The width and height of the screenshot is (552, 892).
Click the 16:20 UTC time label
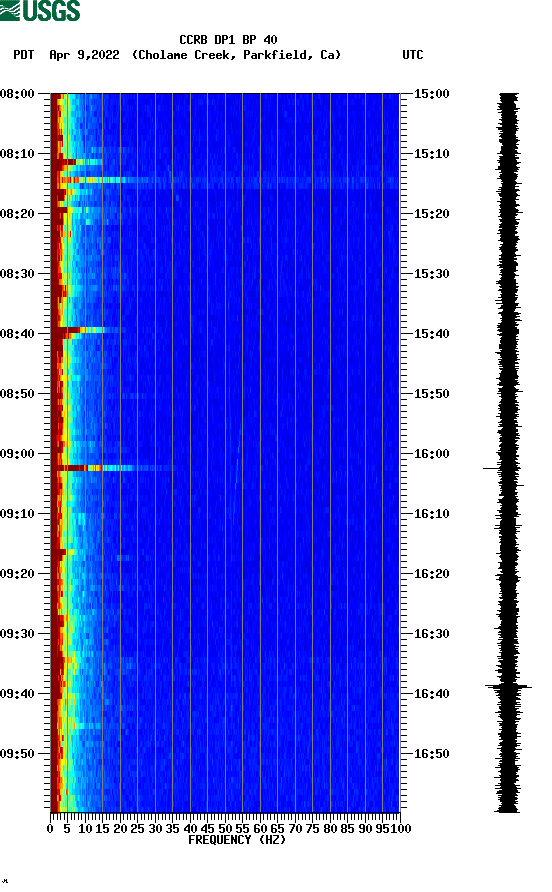(431, 573)
